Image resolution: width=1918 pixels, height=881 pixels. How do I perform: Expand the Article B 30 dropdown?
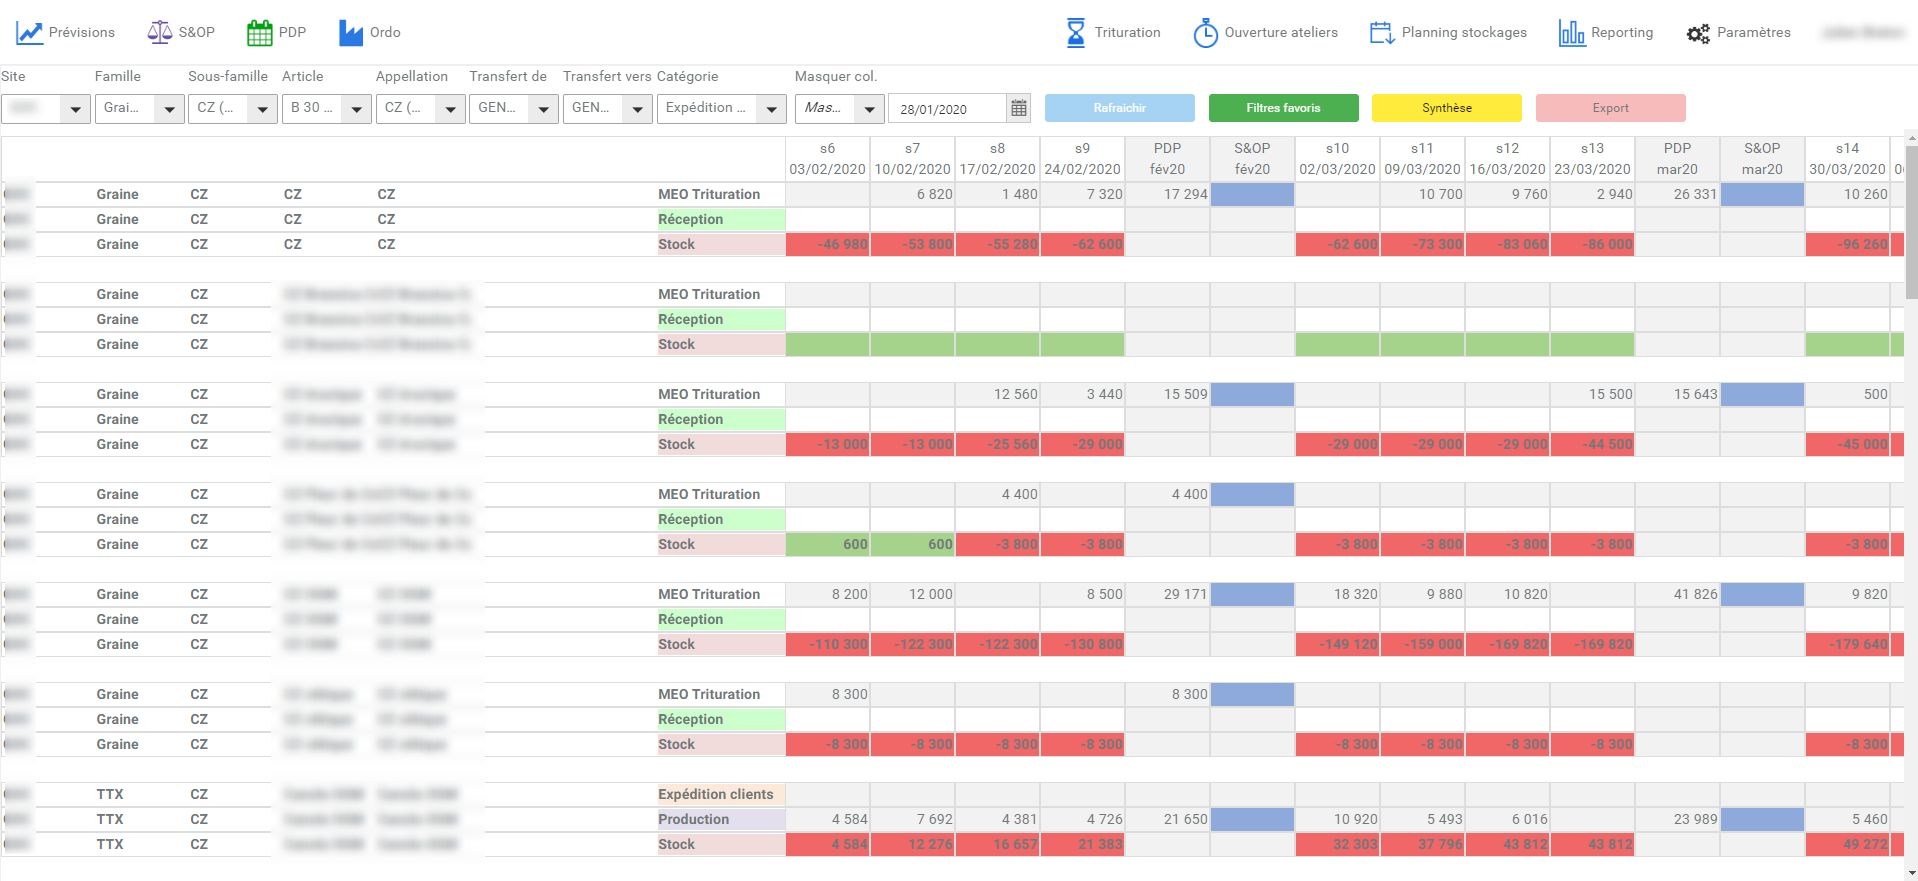coord(356,108)
